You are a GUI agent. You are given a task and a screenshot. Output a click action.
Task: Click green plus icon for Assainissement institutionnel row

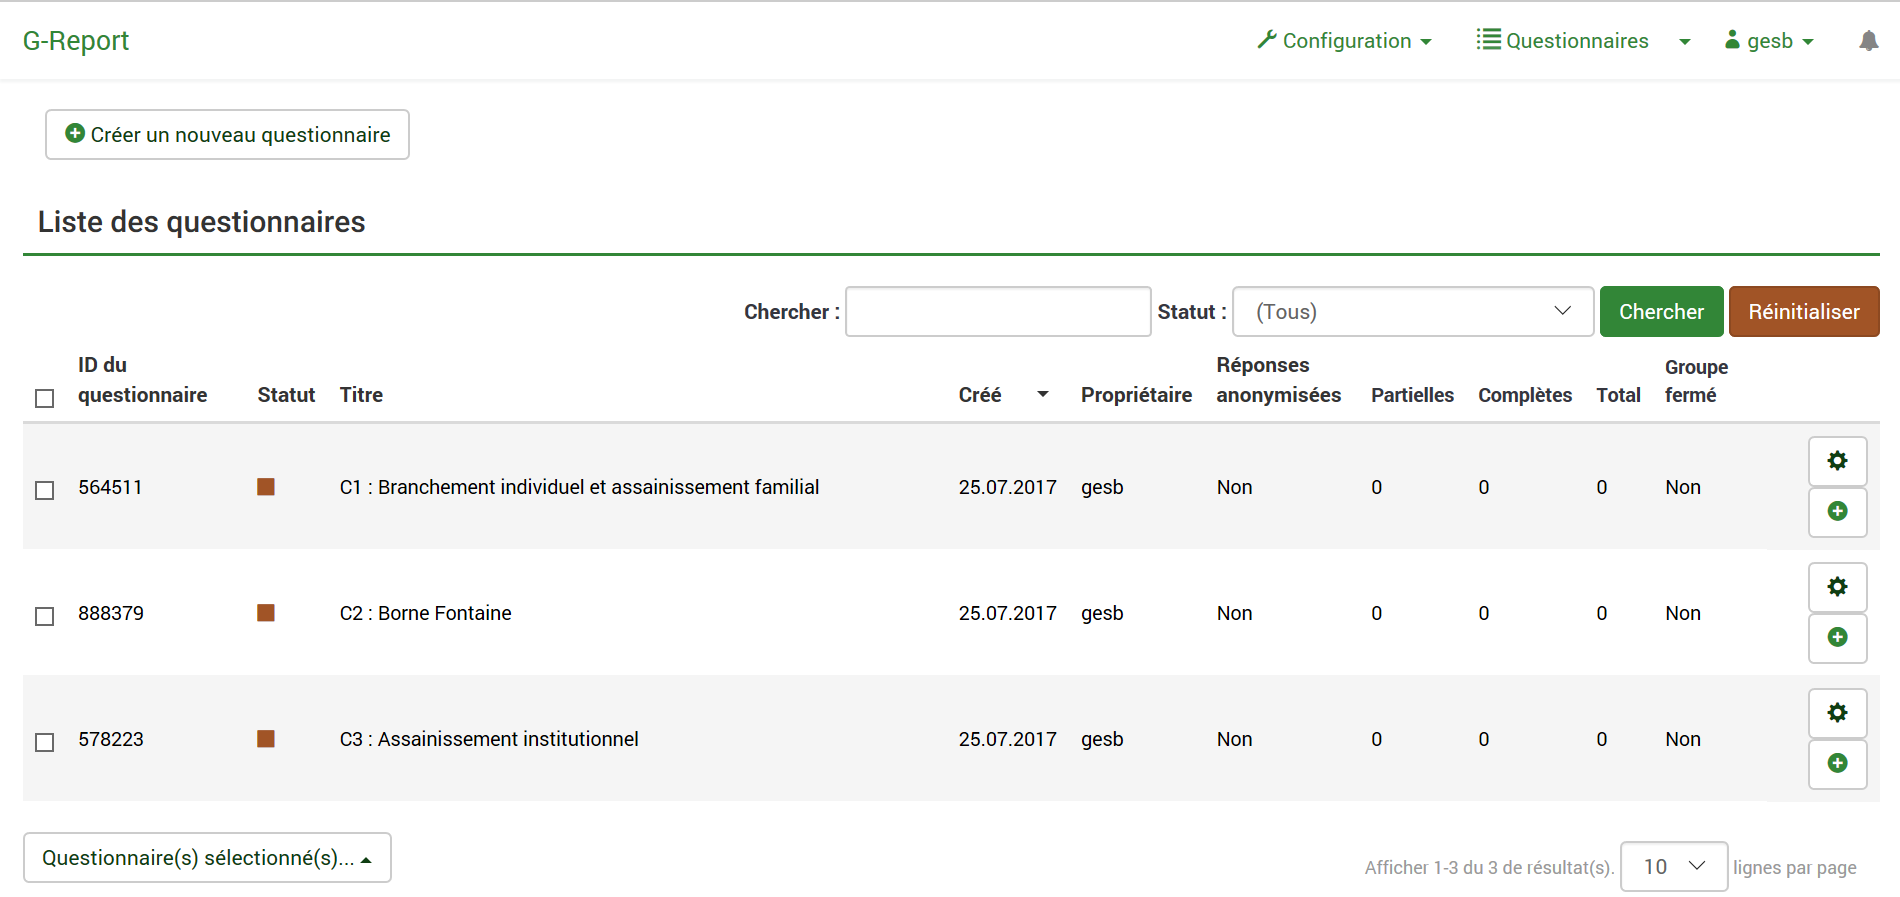click(x=1837, y=764)
